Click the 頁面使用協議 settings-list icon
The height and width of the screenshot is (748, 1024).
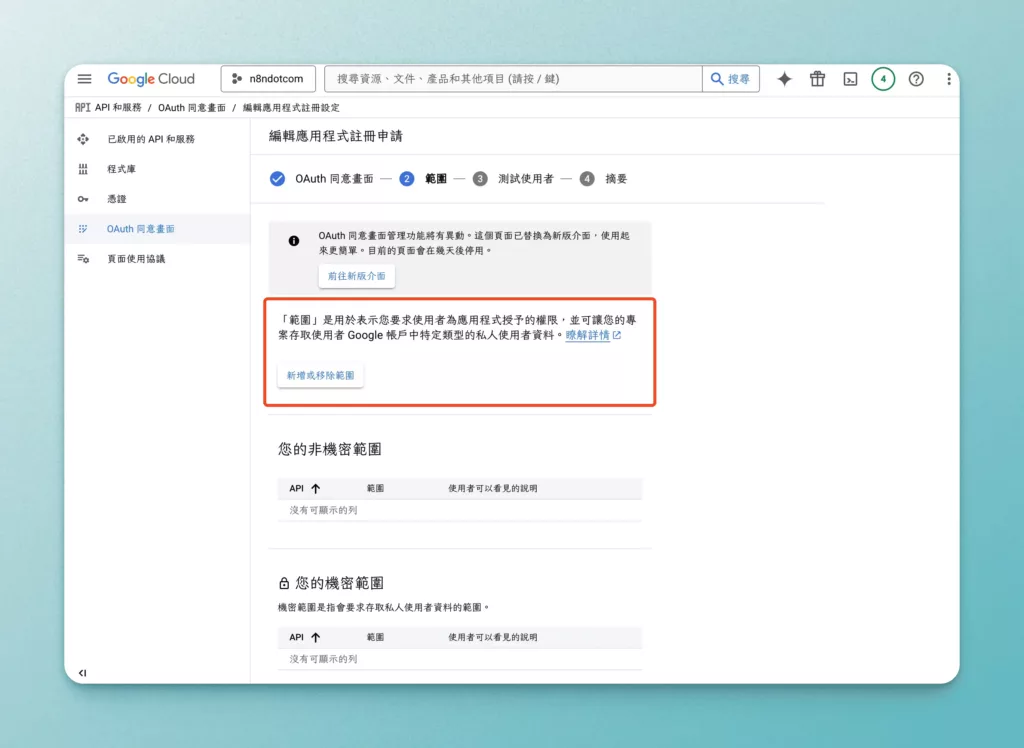83,259
